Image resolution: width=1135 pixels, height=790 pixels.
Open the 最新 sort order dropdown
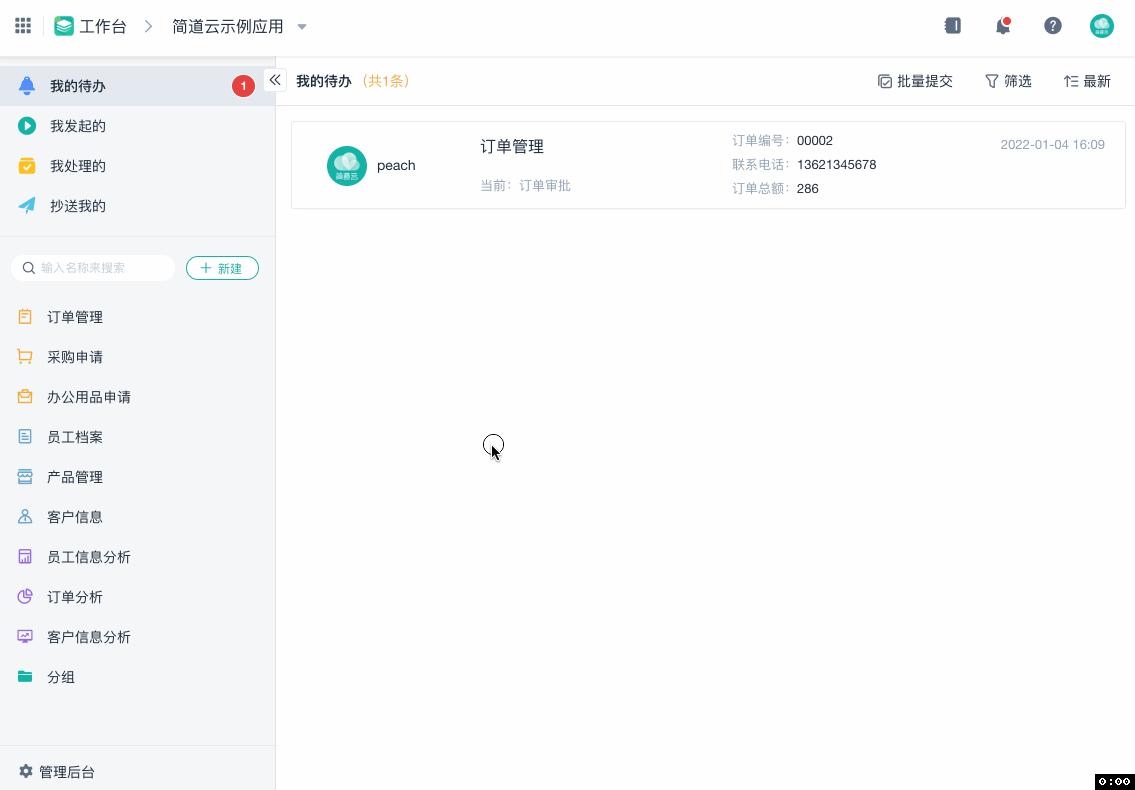tap(1087, 81)
